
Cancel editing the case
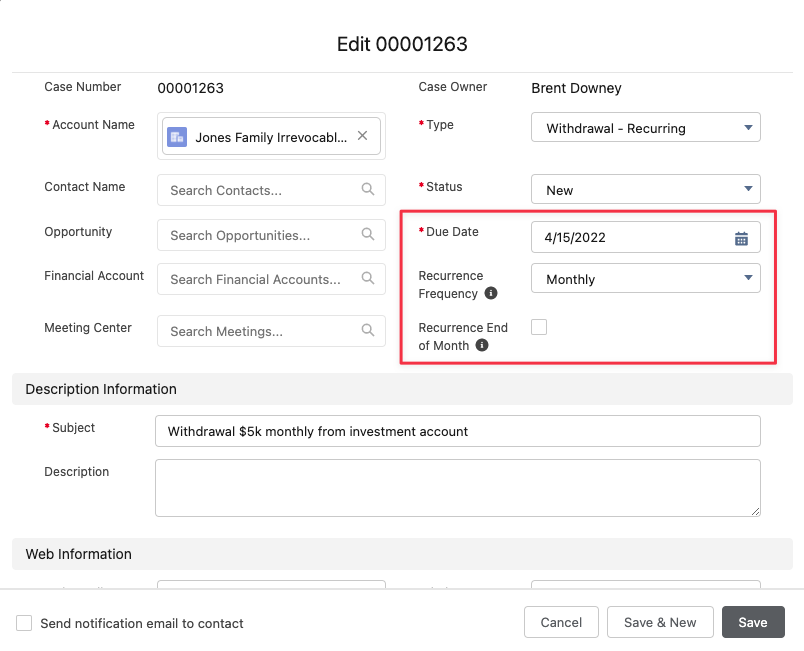click(x=561, y=622)
